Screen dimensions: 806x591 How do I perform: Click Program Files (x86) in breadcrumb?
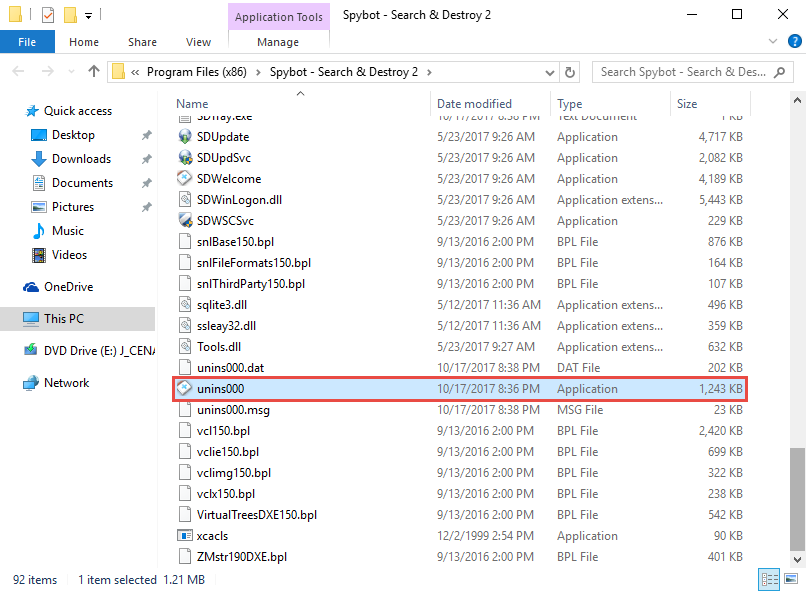tap(196, 72)
